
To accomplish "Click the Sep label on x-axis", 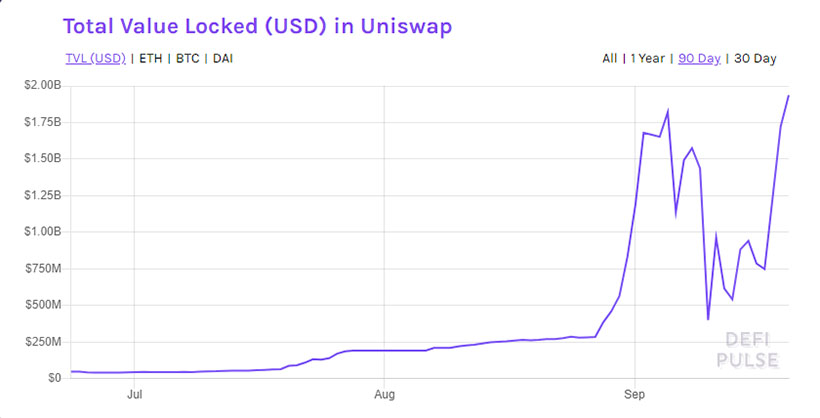I will coord(632,395).
